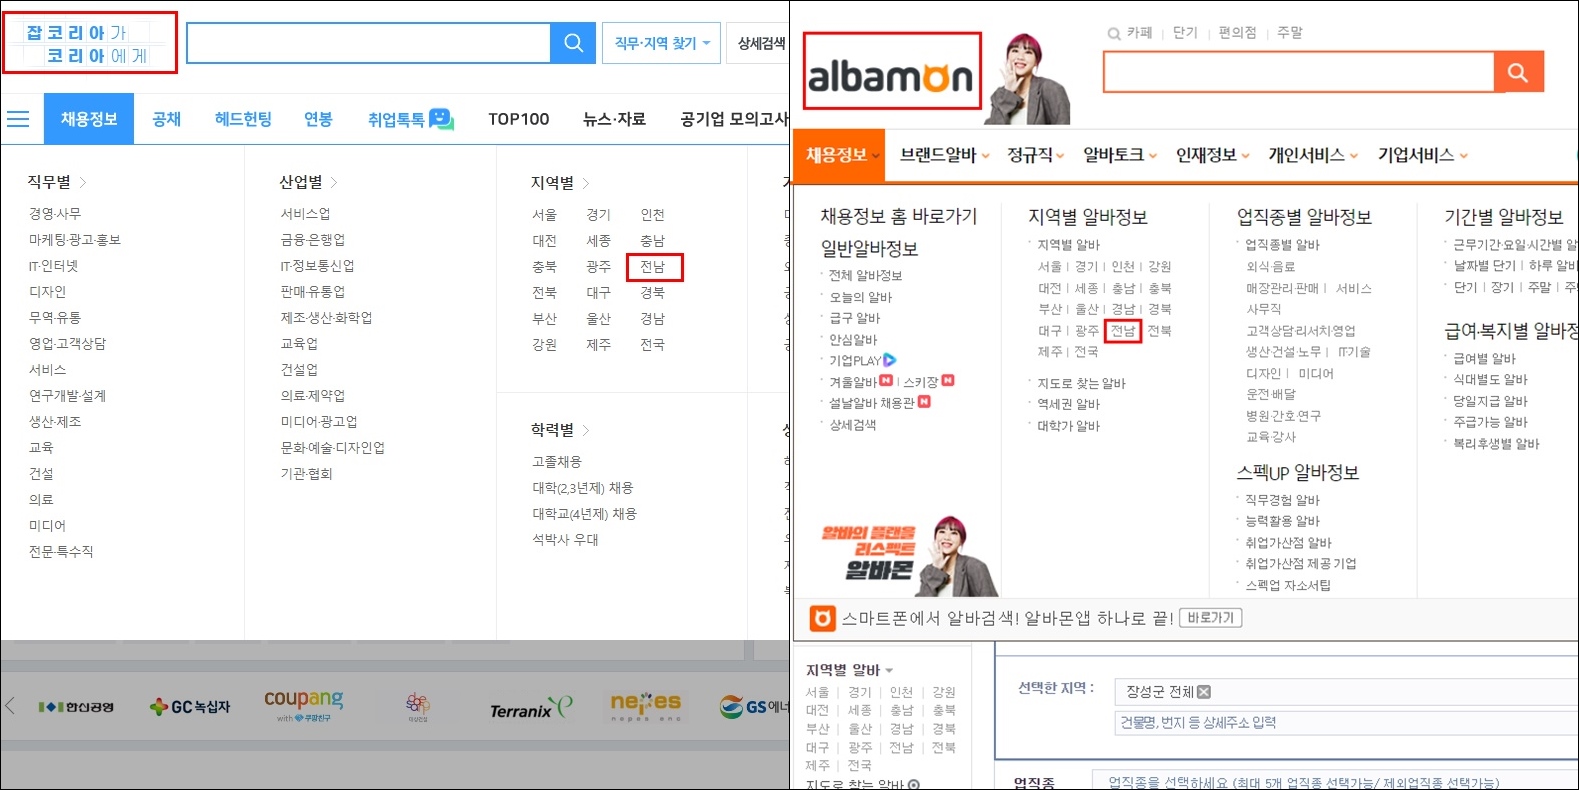
Task: Click into the Albamon search field
Action: point(1298,72)
